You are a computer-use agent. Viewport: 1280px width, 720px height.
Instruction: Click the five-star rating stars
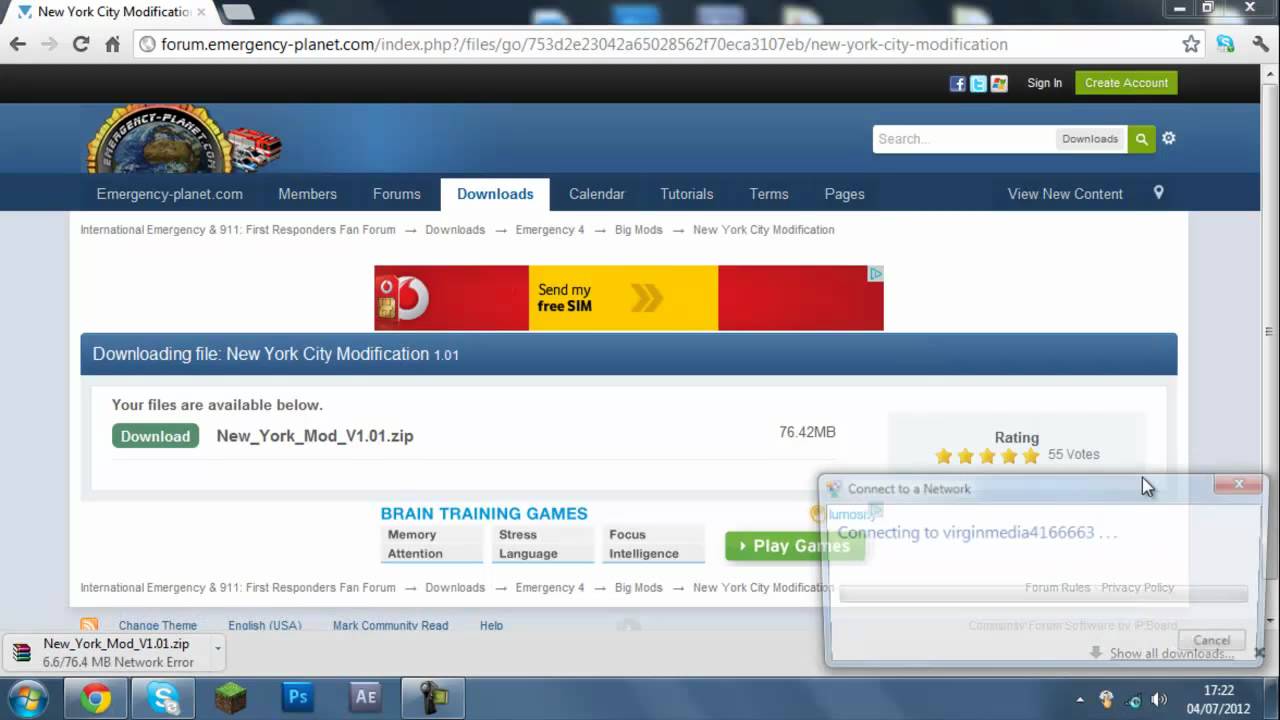pyautogui.click(x=987, y=456)
